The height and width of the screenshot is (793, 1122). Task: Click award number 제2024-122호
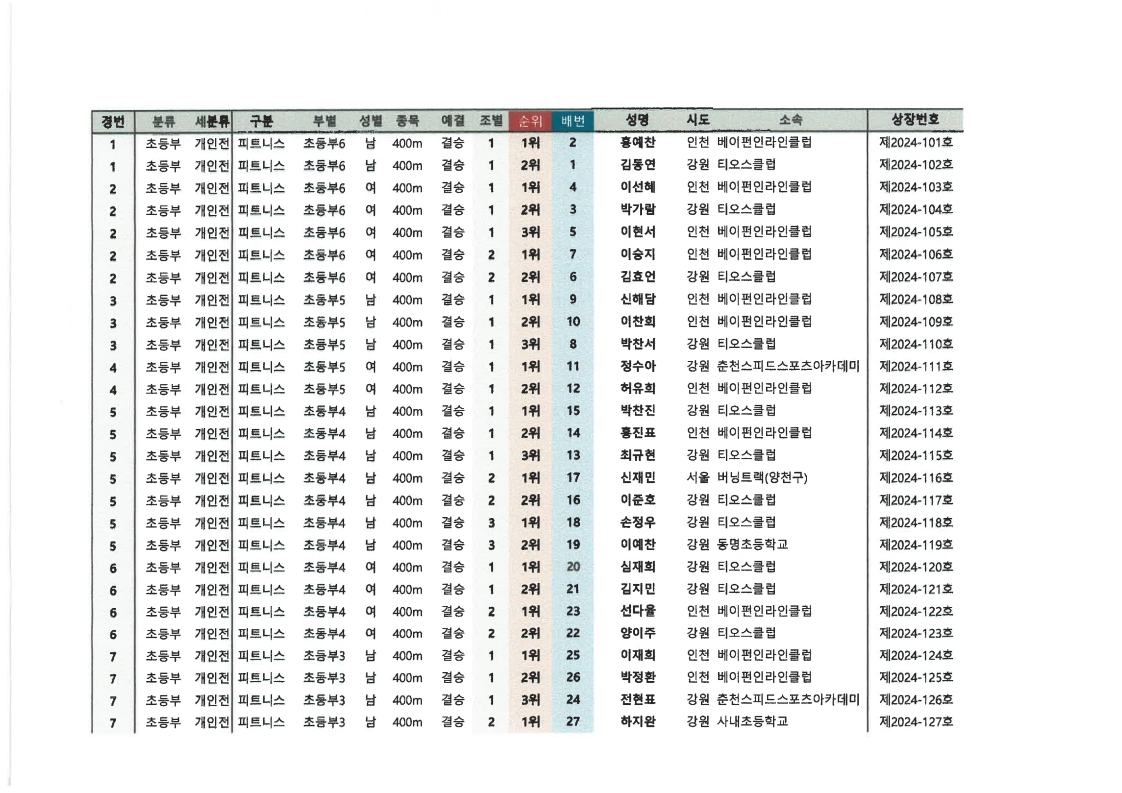tap(916, 610)
